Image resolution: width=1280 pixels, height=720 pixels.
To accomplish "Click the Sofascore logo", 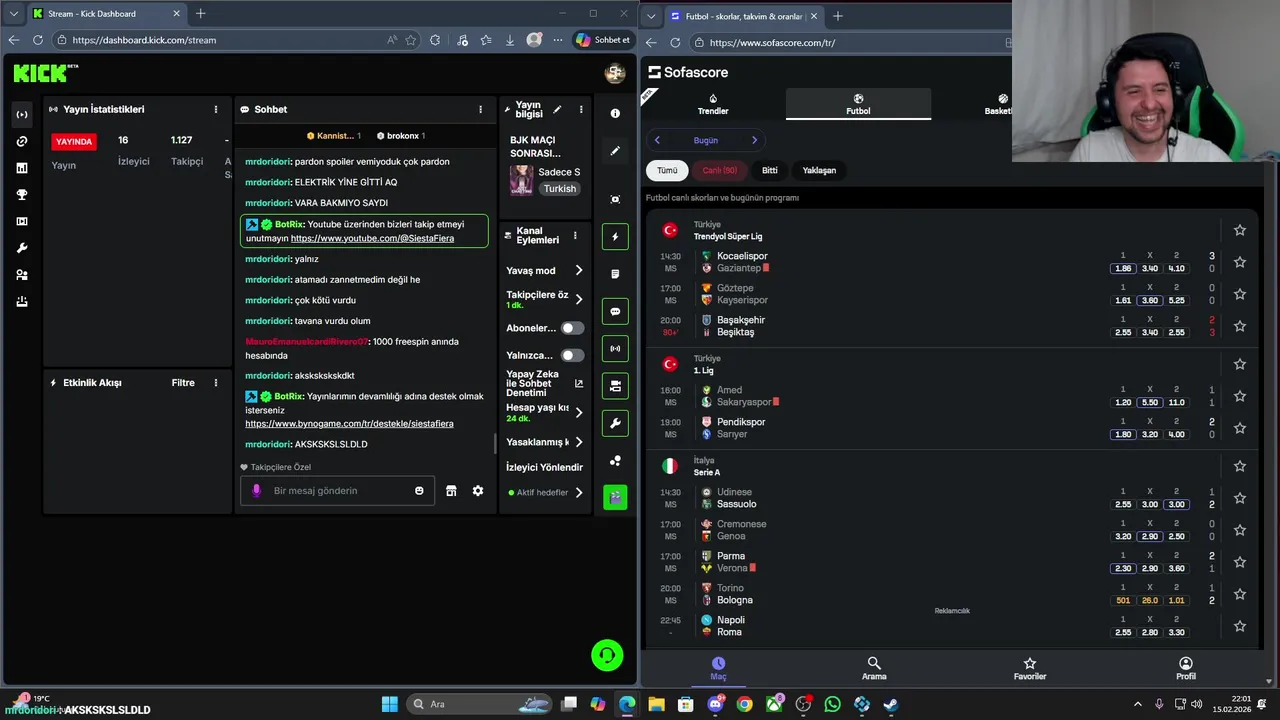I will pos(688,72).
